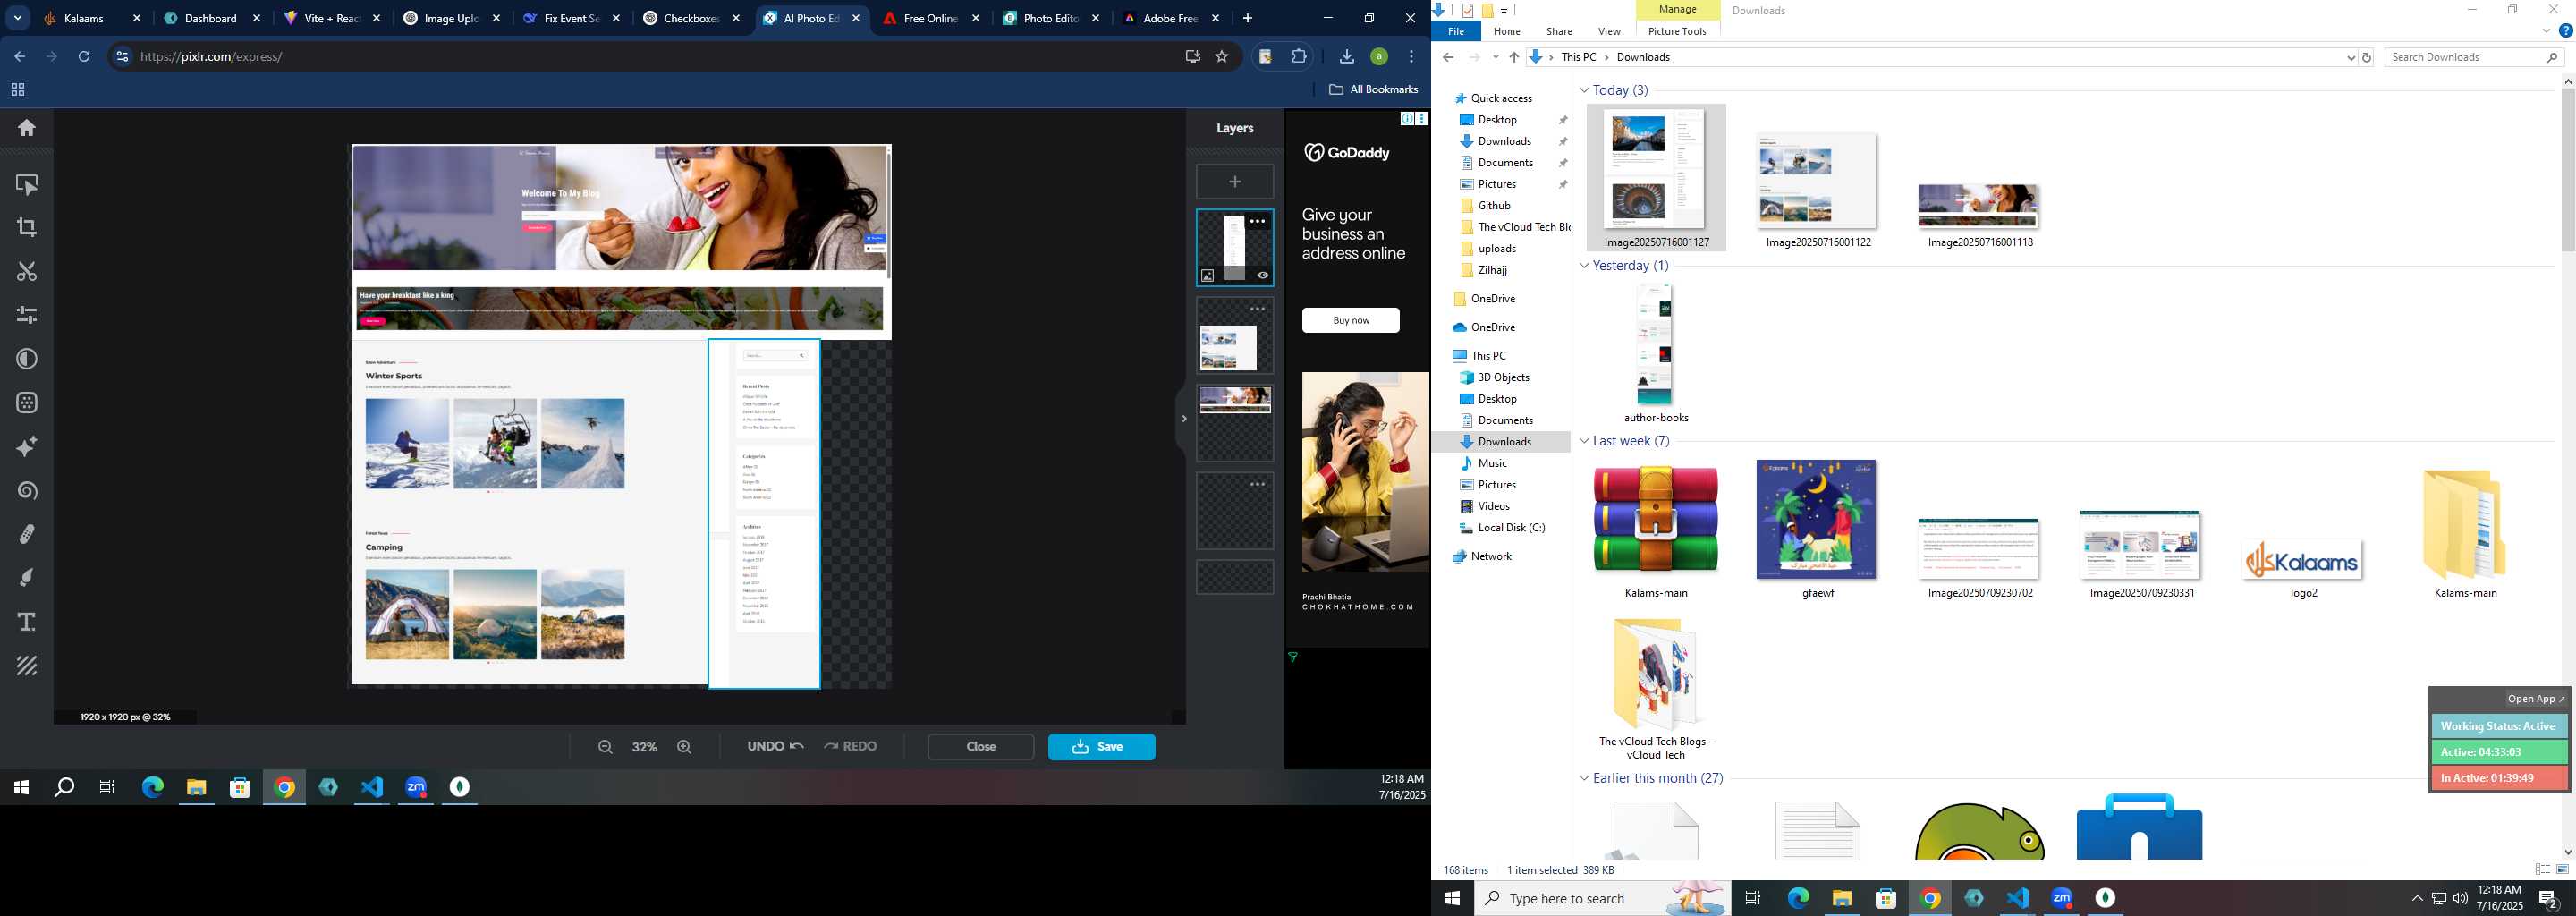Toggle visibility eye on selected layer
2576x916 pixels.
click(1263, 275)
